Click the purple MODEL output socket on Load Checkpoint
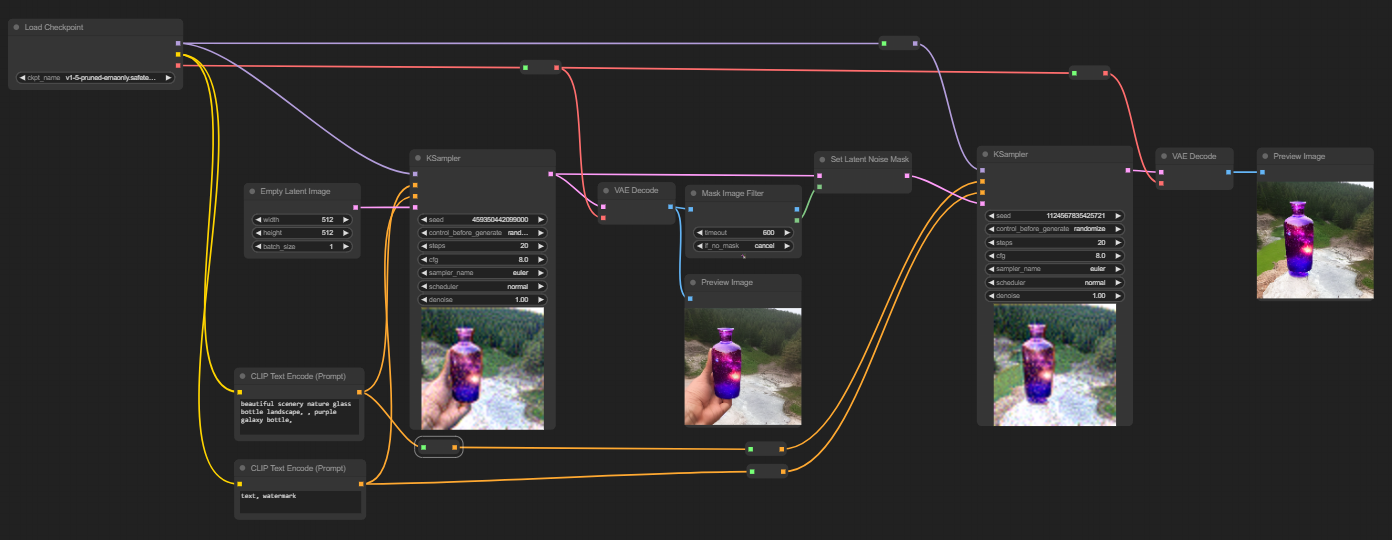Screen dimensions: 1392x540 coord(178,43)
